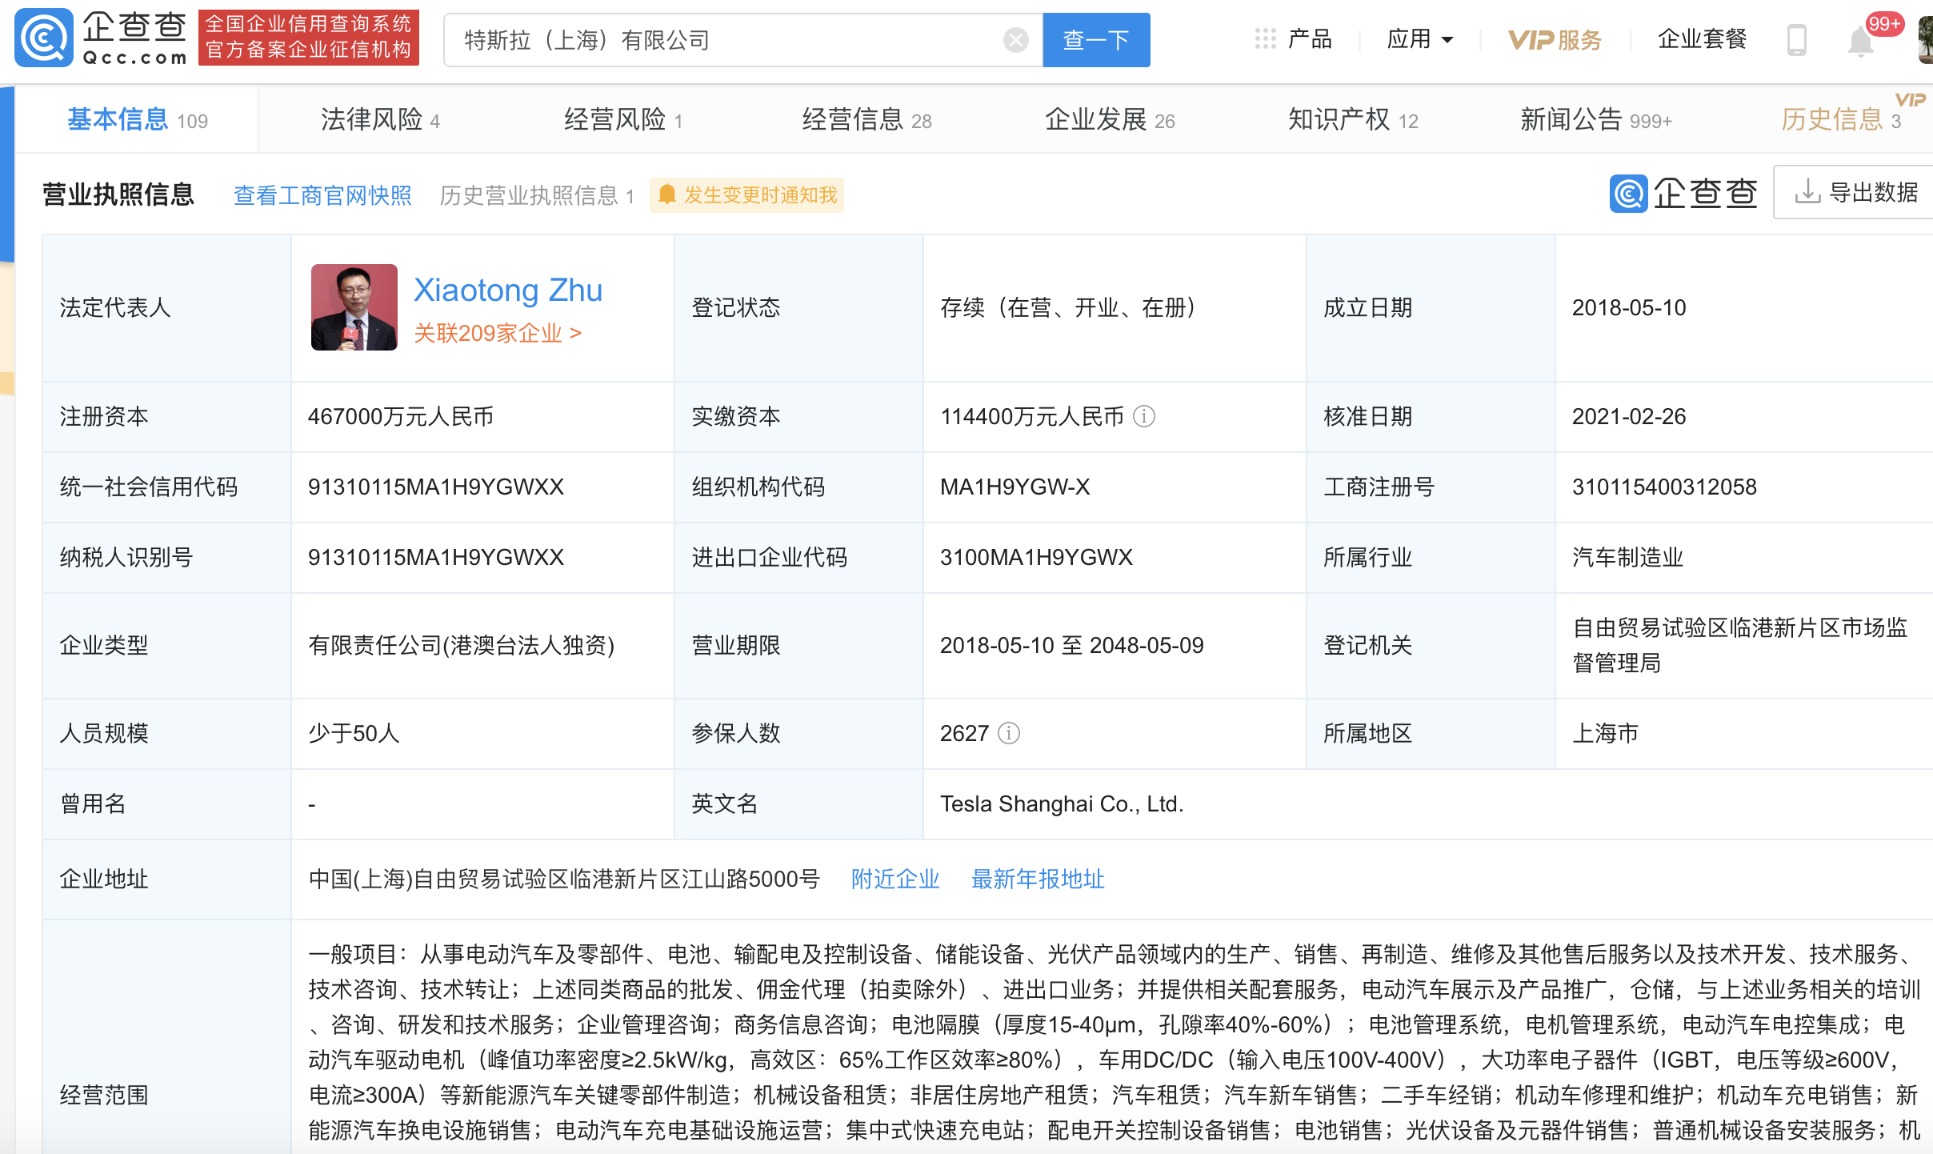Switch to the 法律风险 tab
The width and height of the screenshot is (1933, 1154).
380,120
